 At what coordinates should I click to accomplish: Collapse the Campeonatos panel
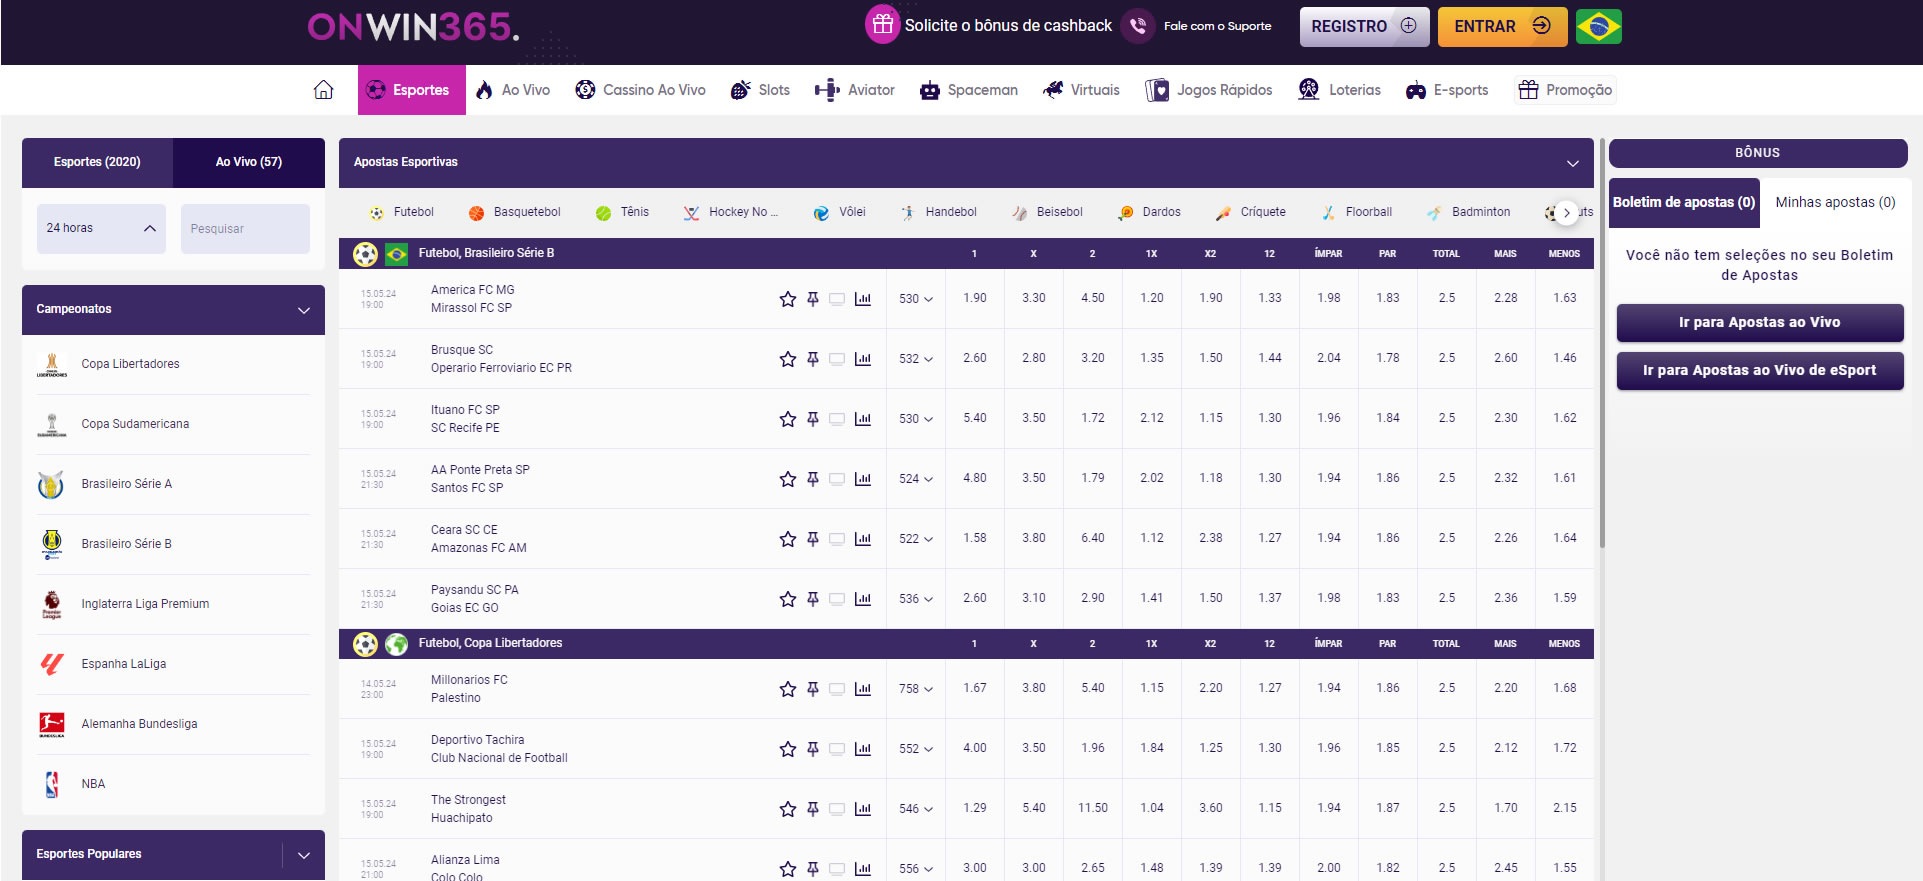click(x=304, y=310)
